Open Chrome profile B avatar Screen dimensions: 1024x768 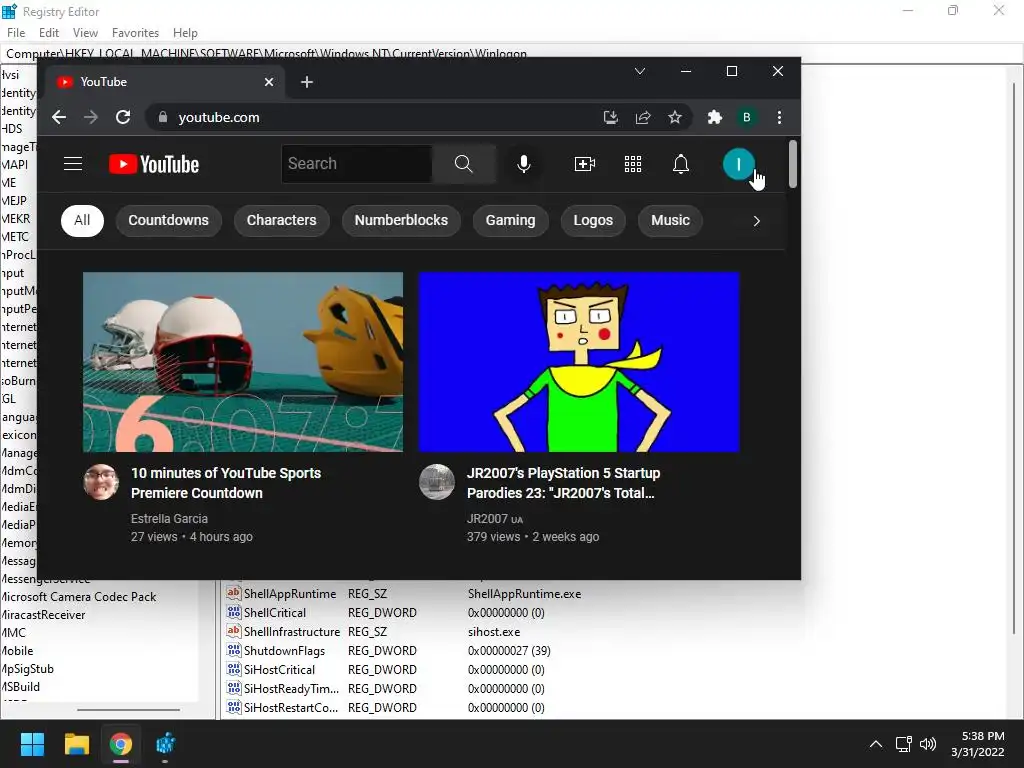click(x=746, y=117)
